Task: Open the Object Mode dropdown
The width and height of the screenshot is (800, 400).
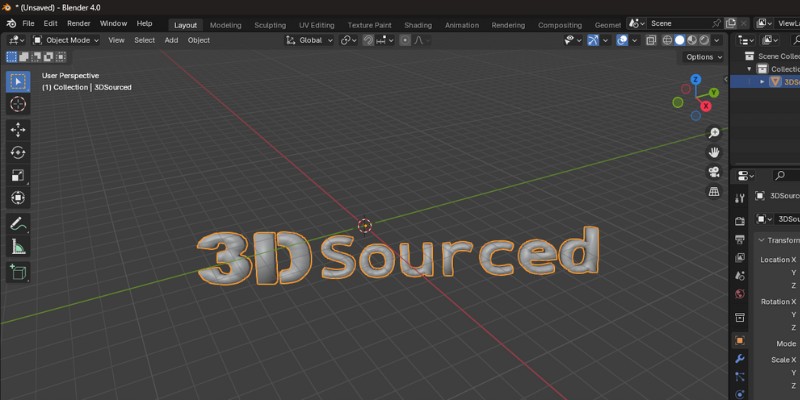Action: coord(66,40)
